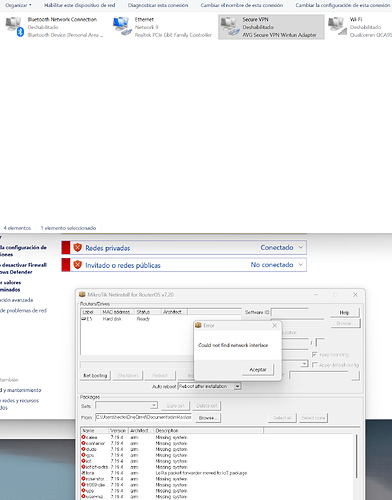Click Habilitar este dispositivo de red

click(x=80, y=5)
